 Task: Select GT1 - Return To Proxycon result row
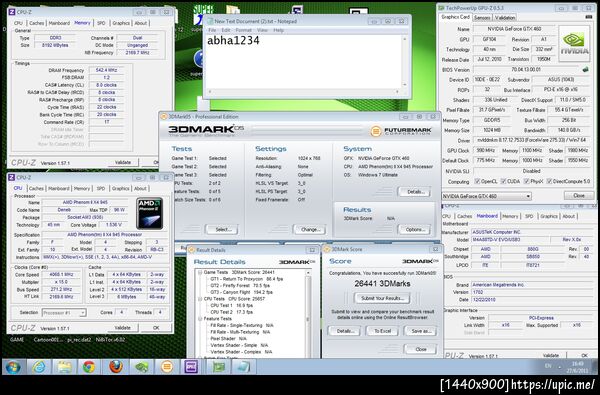point(247,279)
